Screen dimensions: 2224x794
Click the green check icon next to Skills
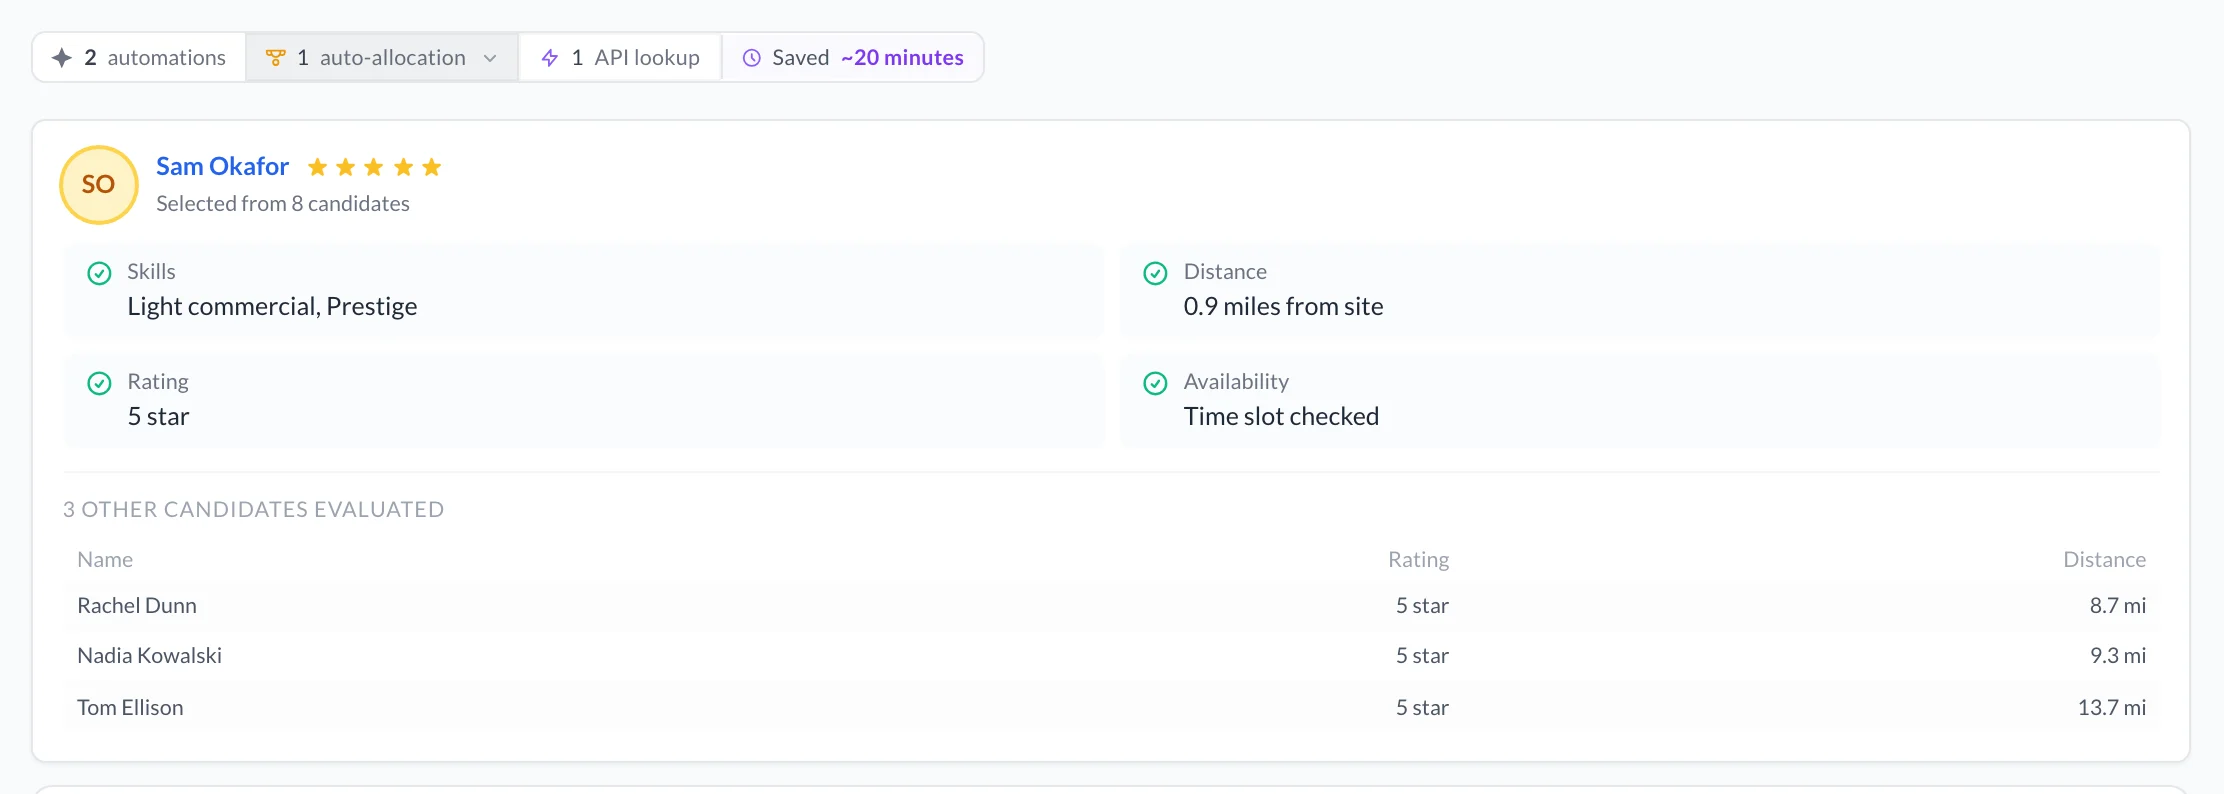point(99,273)
